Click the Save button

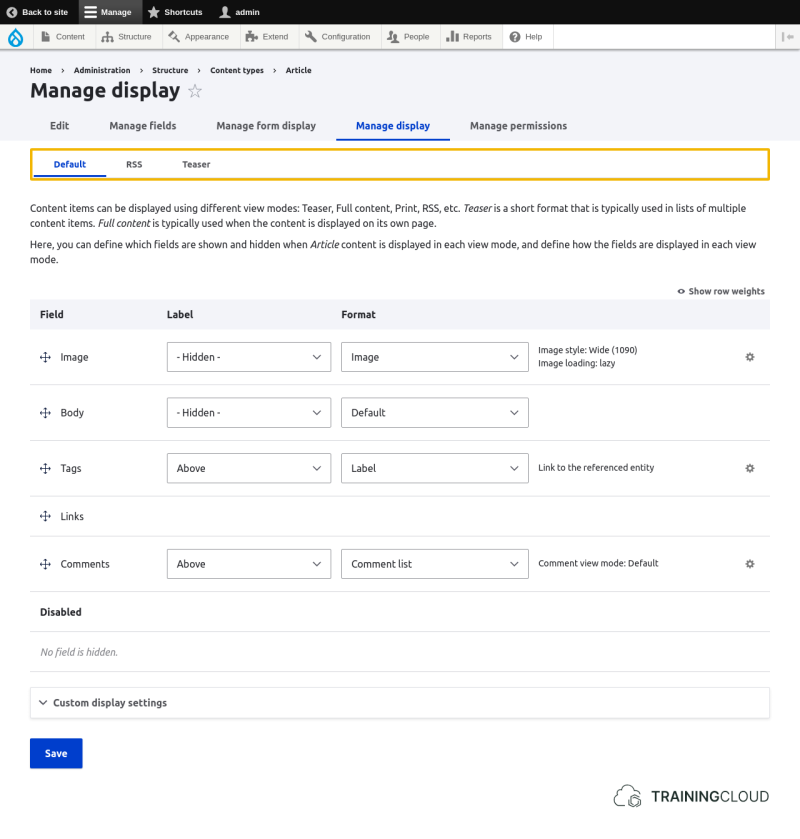[x=56, y=754]
